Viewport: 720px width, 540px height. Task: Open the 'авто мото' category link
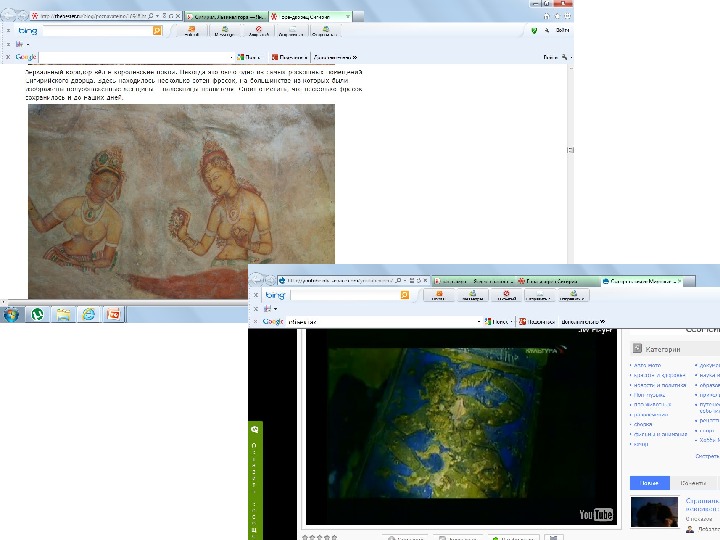(x=647, y=366)
